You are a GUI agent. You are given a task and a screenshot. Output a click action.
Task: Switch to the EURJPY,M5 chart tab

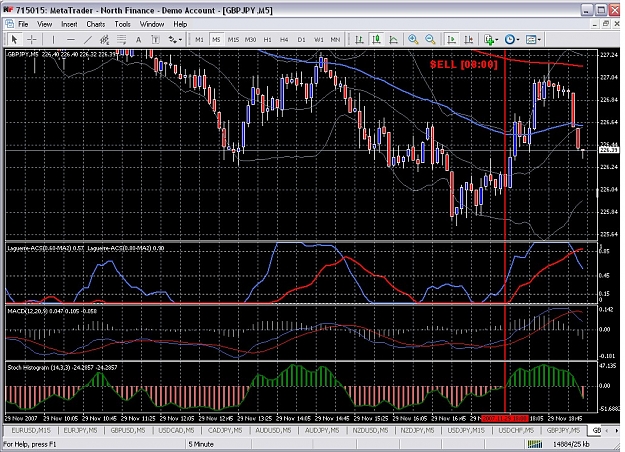click(81, 430)
